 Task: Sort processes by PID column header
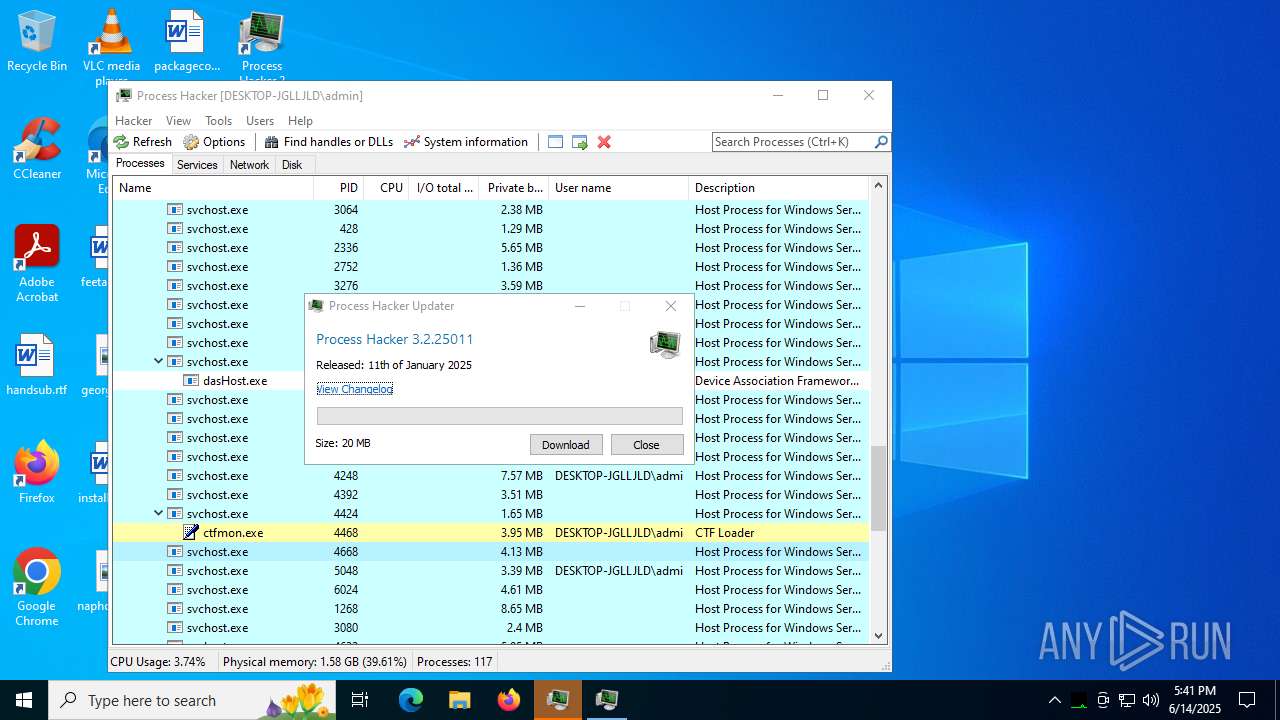pyautogui.click(x=339, y=188)
